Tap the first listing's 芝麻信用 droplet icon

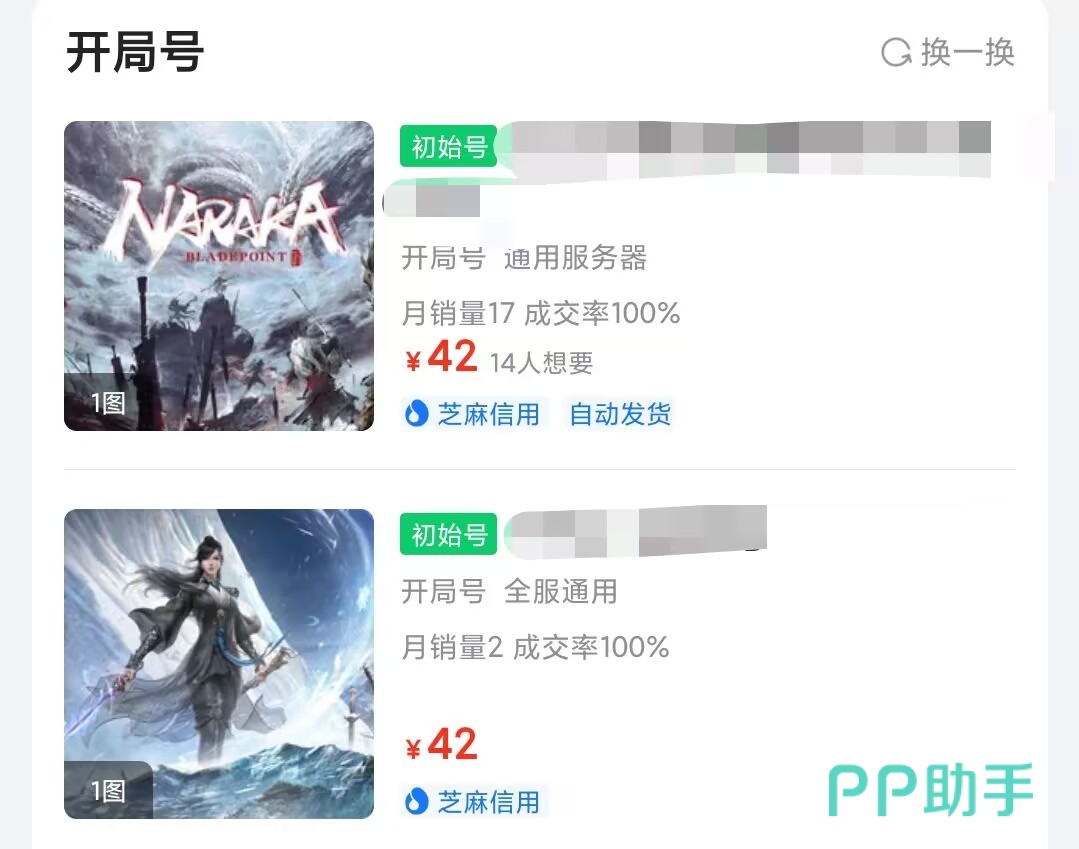[416, 414]
